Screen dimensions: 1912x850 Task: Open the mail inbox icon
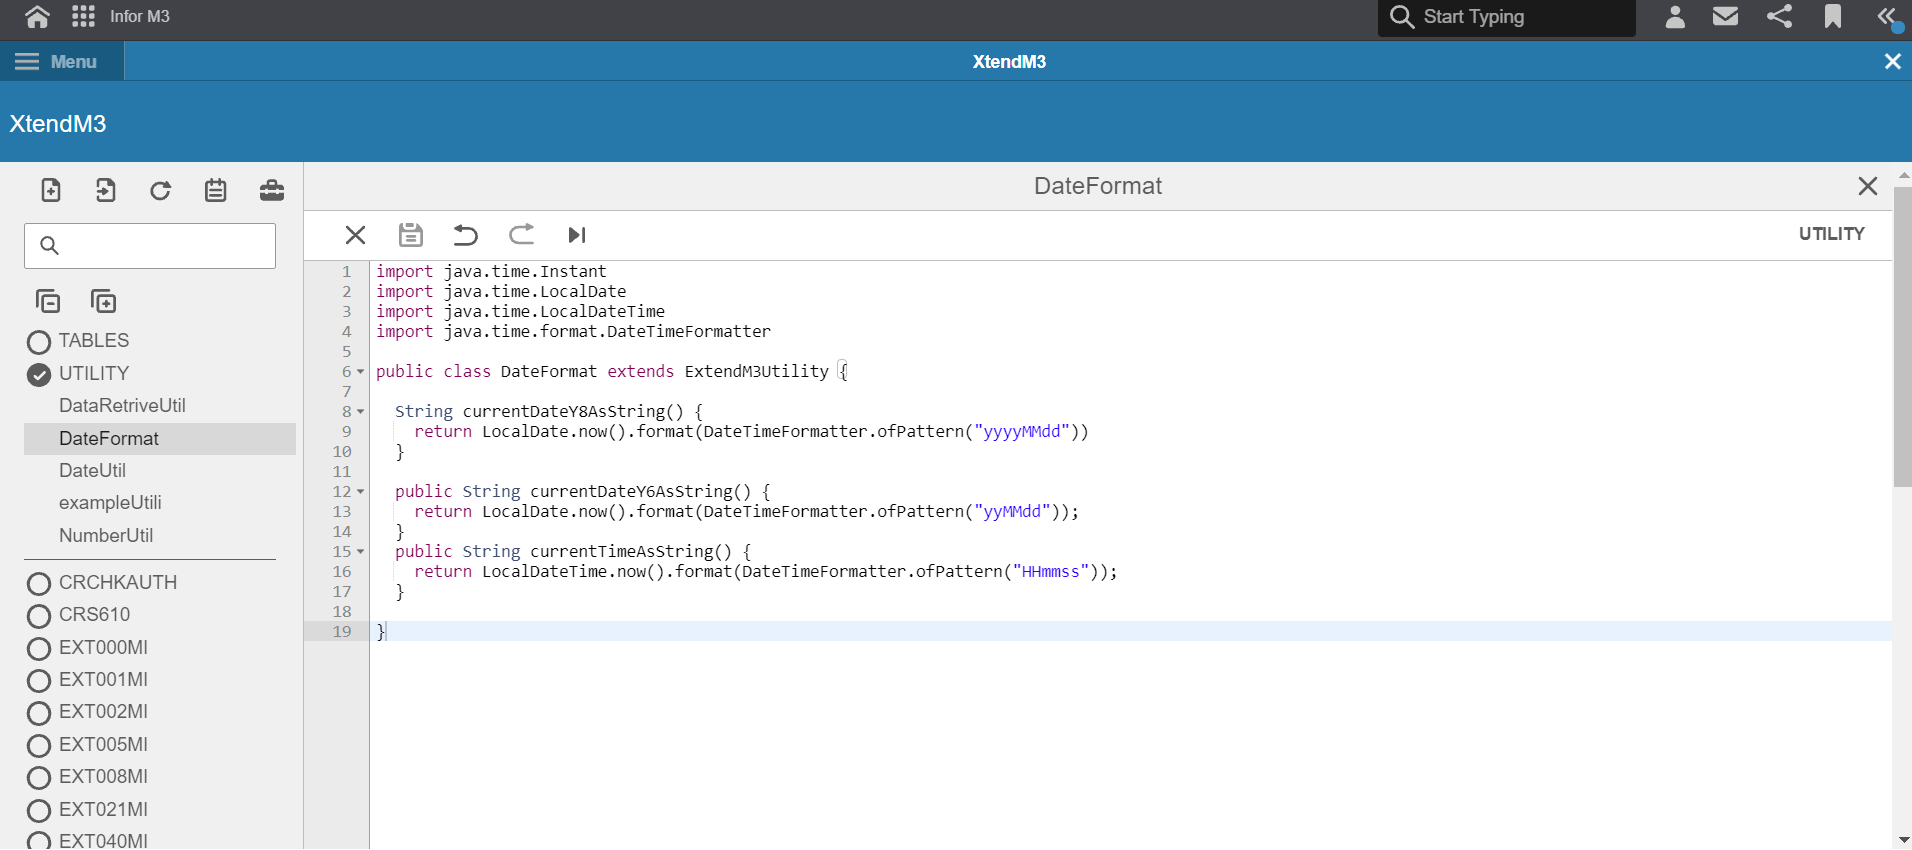coord(1725,16)
